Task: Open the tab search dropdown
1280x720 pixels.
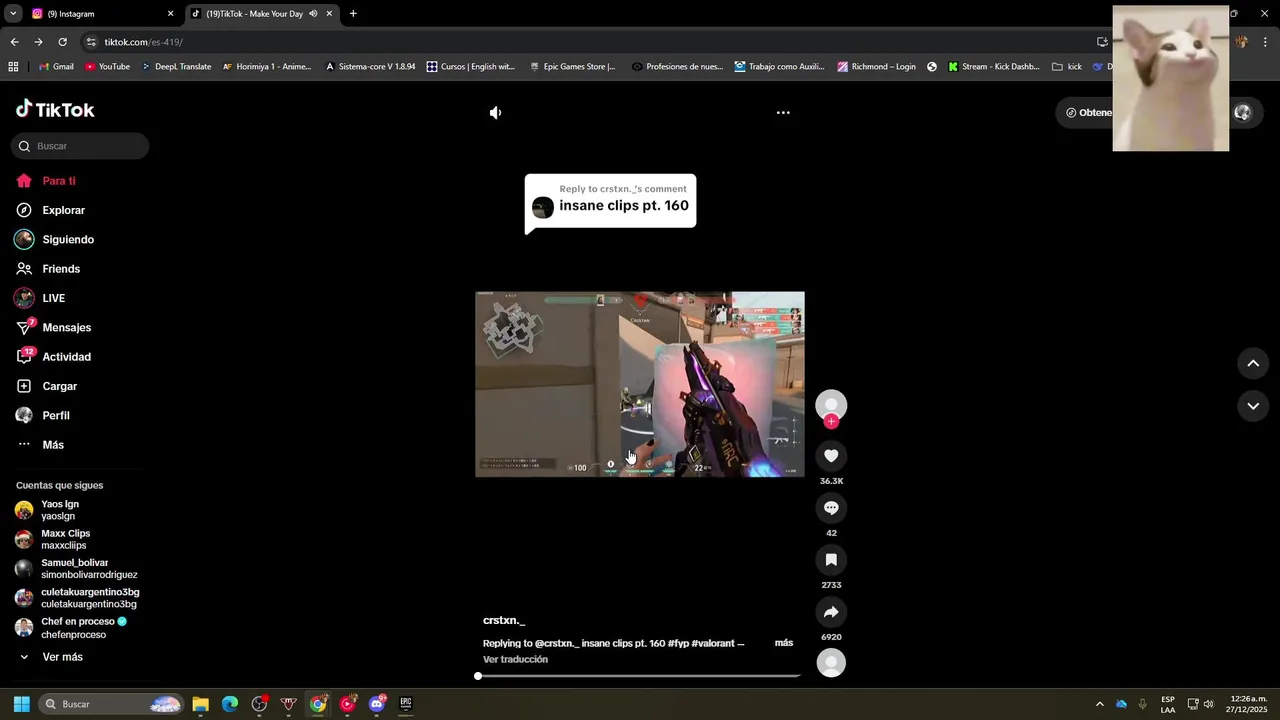Action: (x=13, y=14)
